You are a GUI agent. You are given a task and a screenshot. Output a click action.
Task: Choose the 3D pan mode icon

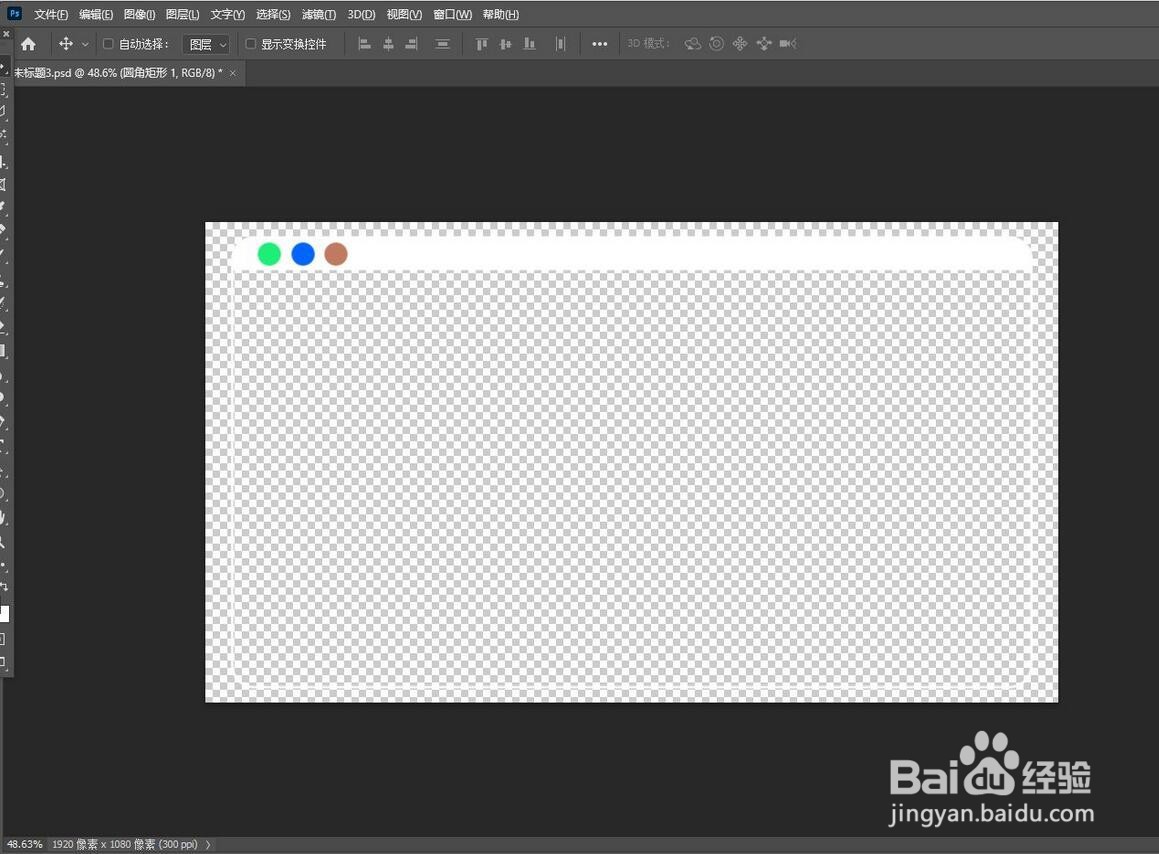(x=740, y=44)
